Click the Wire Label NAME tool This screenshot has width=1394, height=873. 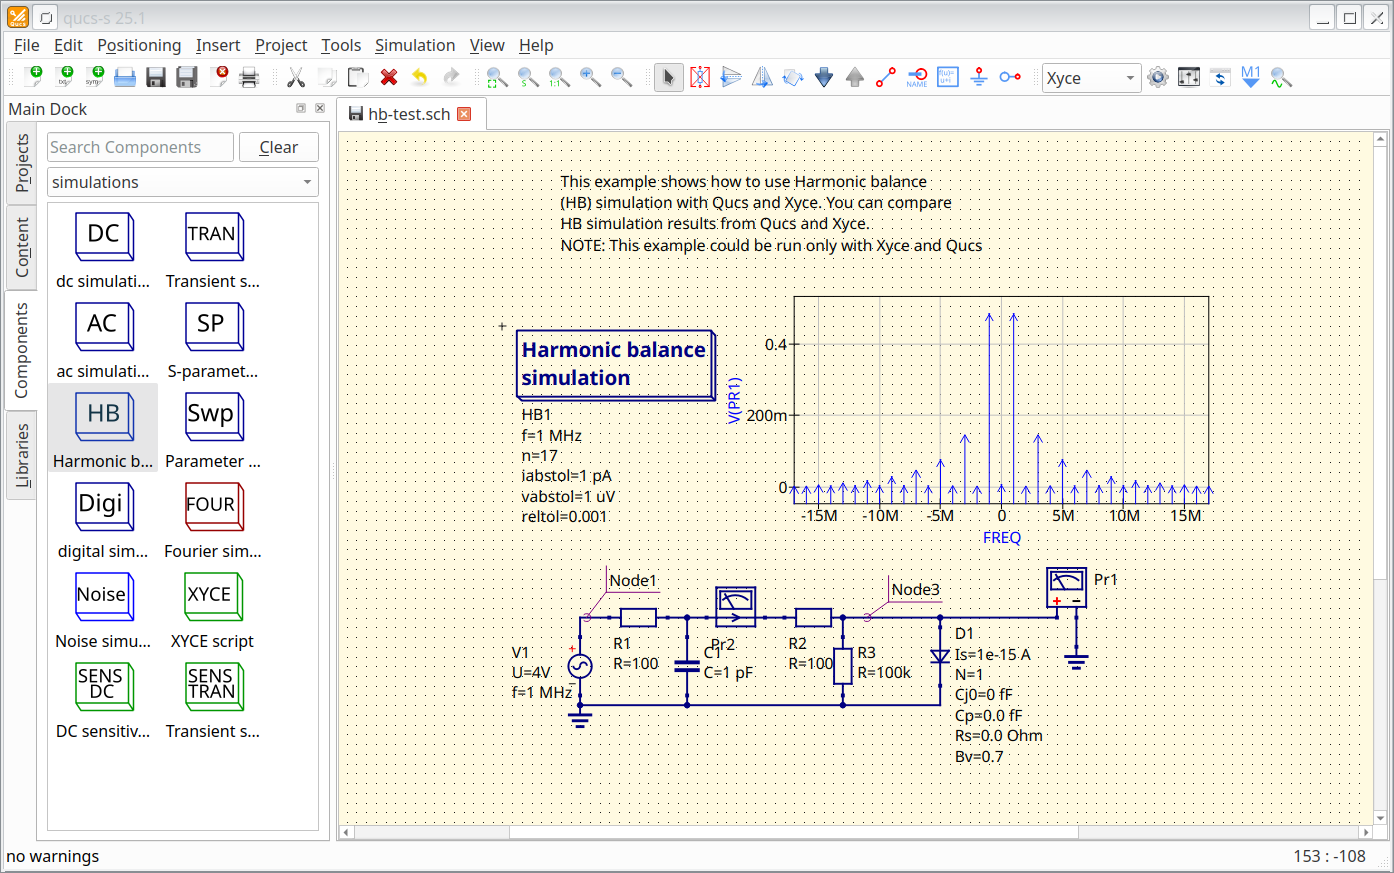(917, 78)
